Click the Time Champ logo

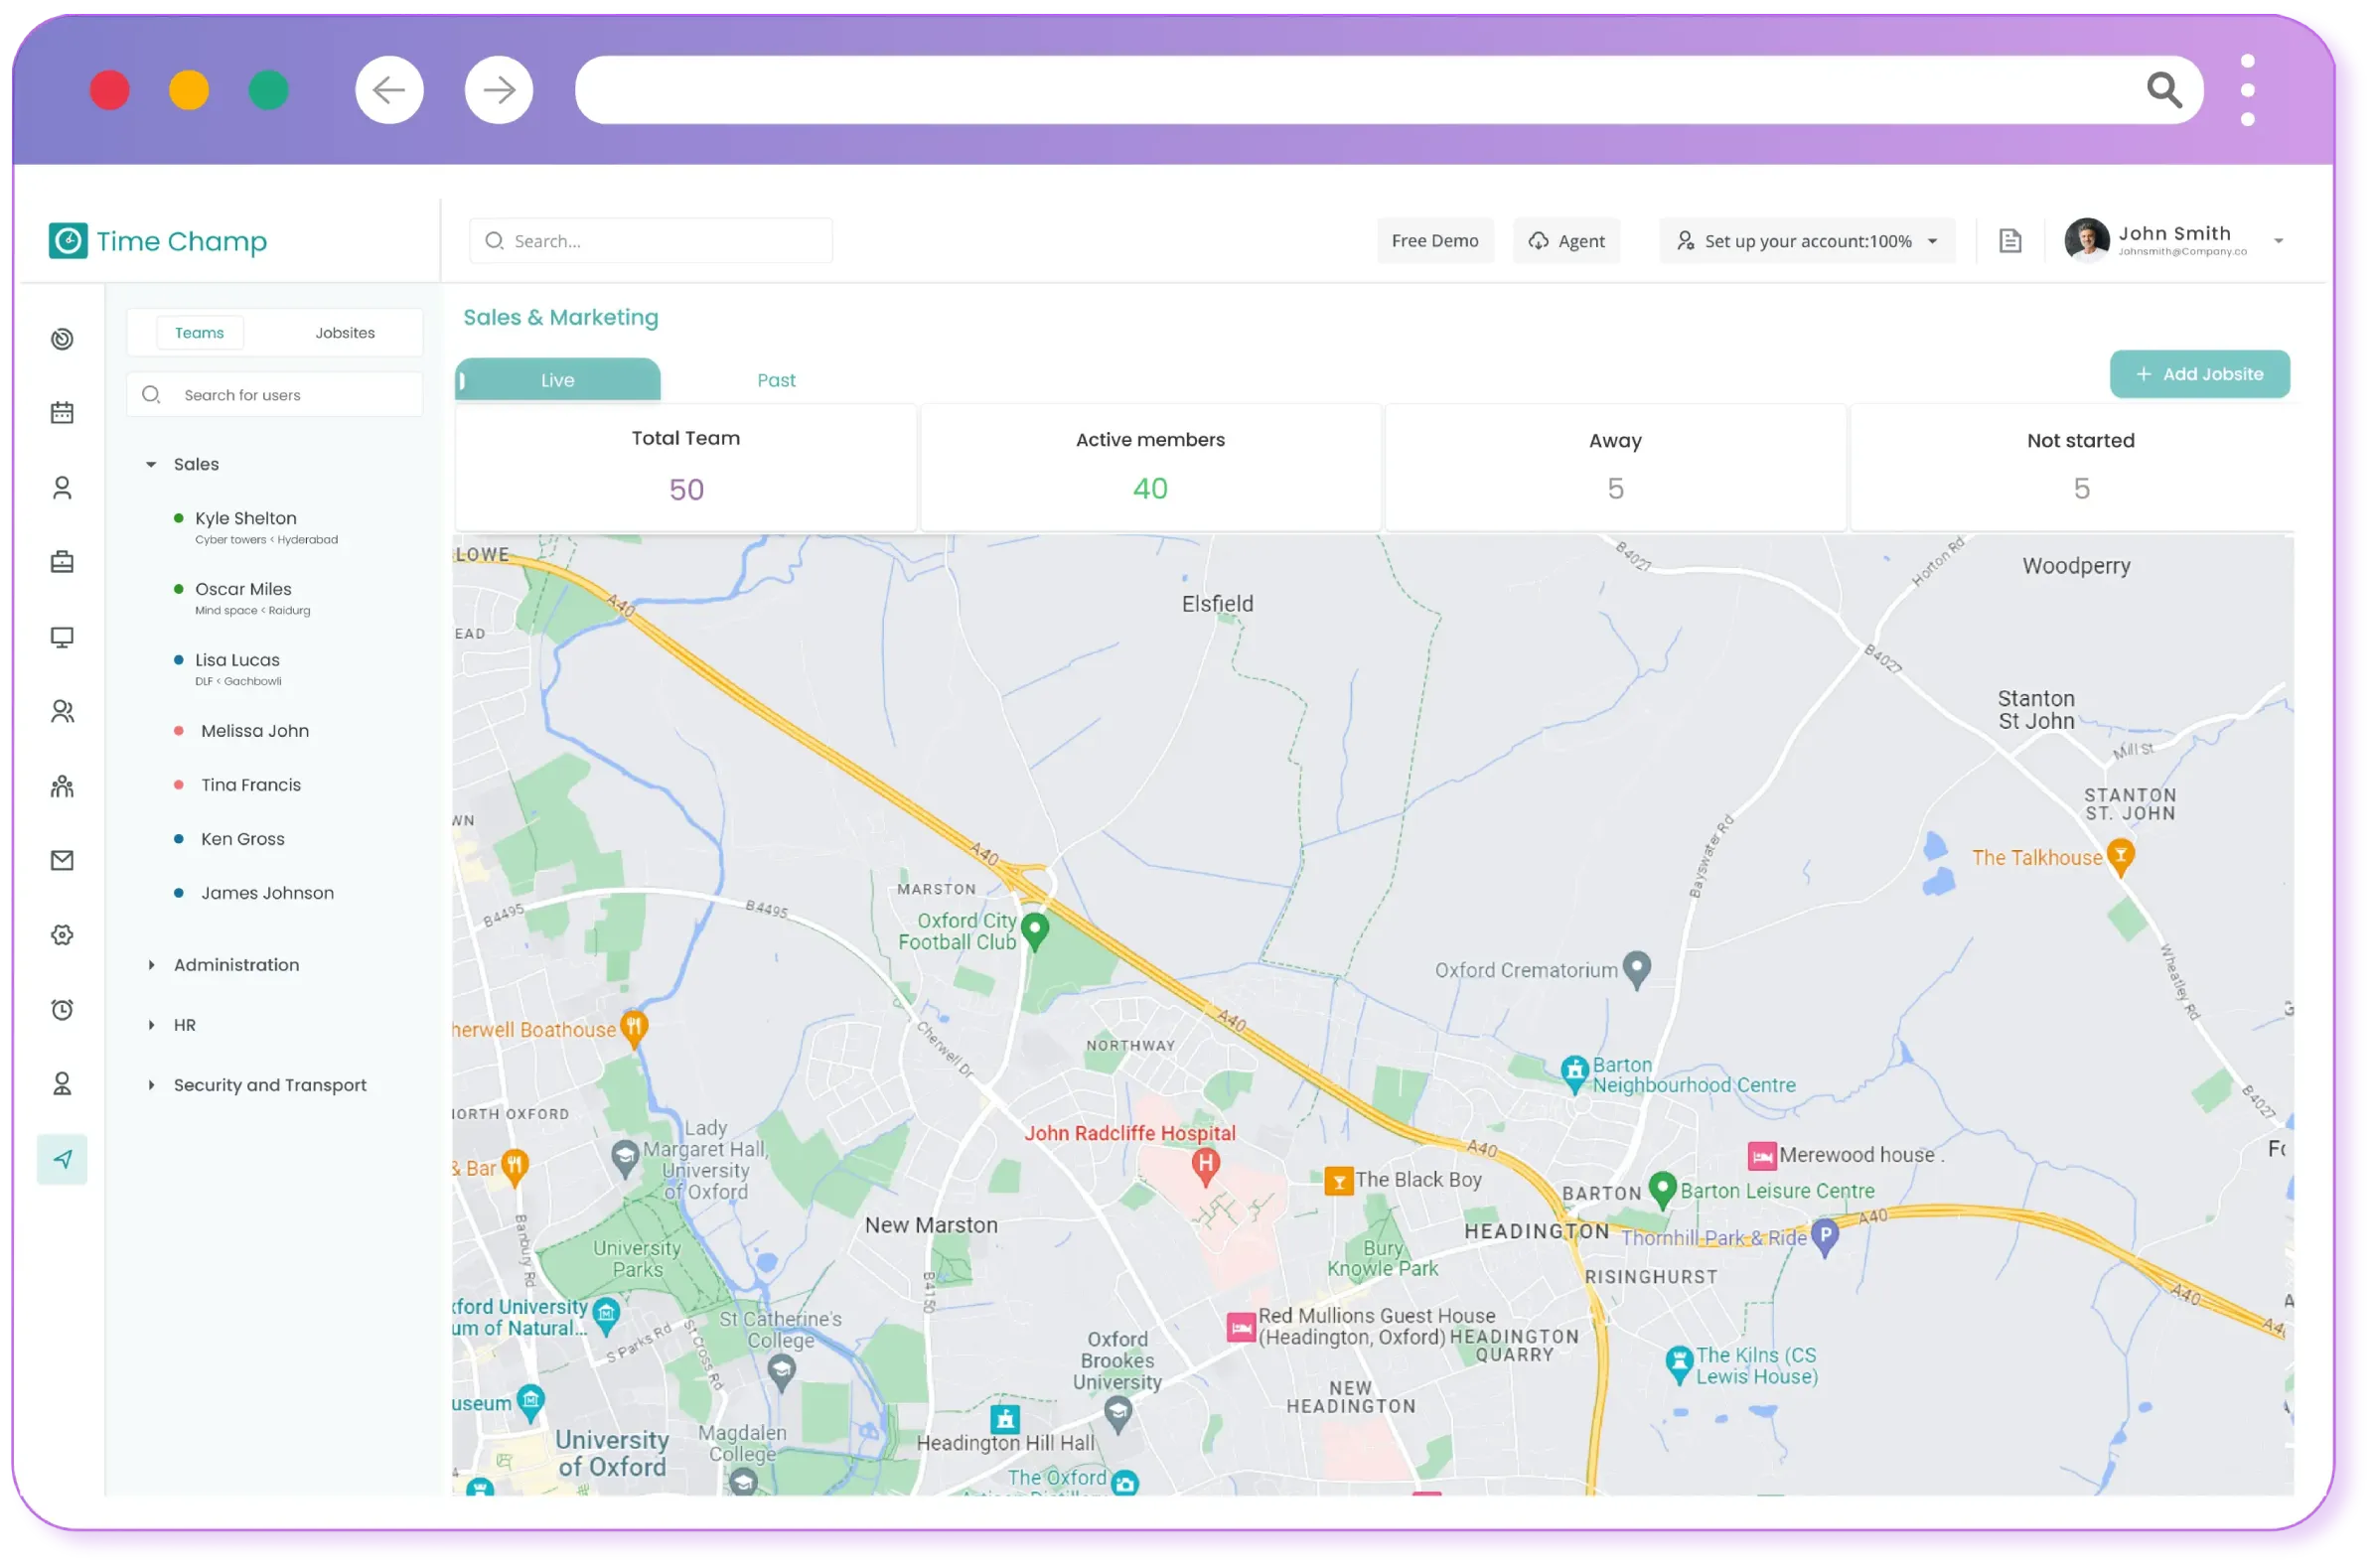158,241
